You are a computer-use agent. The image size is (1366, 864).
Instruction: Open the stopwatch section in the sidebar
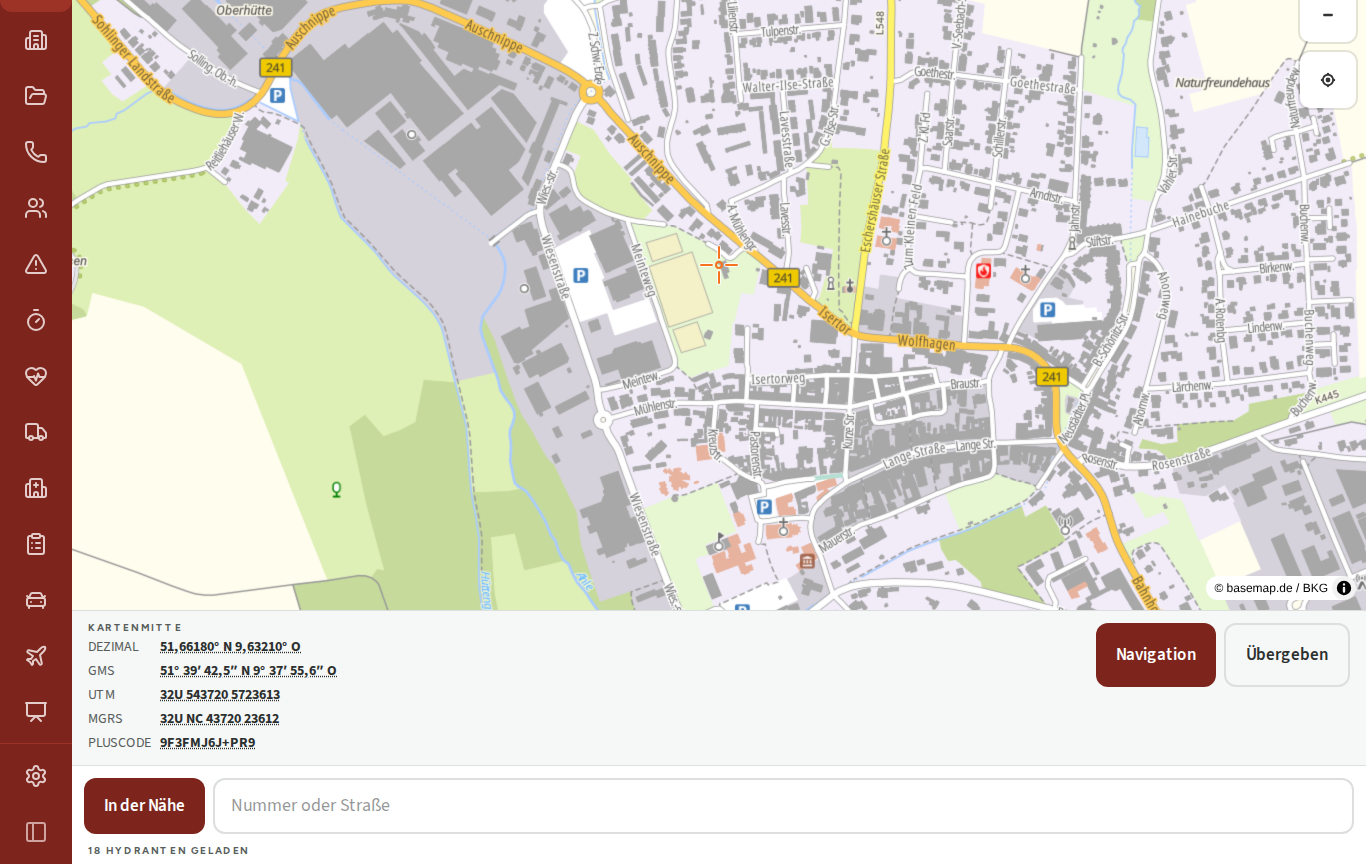[x=36, y=320]
